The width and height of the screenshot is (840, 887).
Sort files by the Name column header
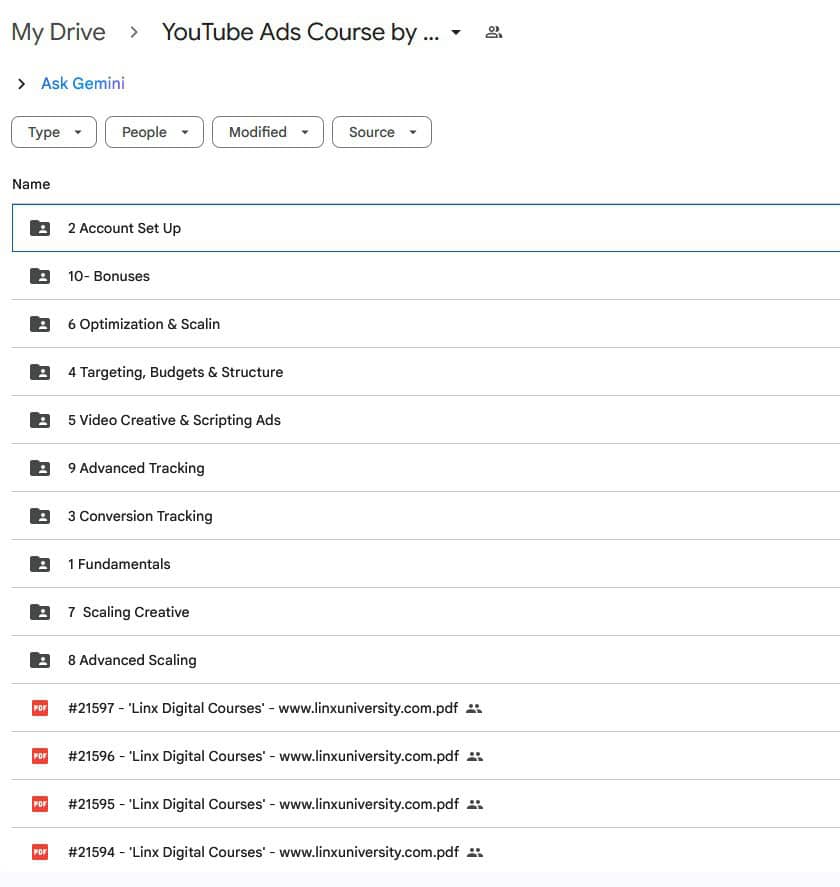pos(31,183)
